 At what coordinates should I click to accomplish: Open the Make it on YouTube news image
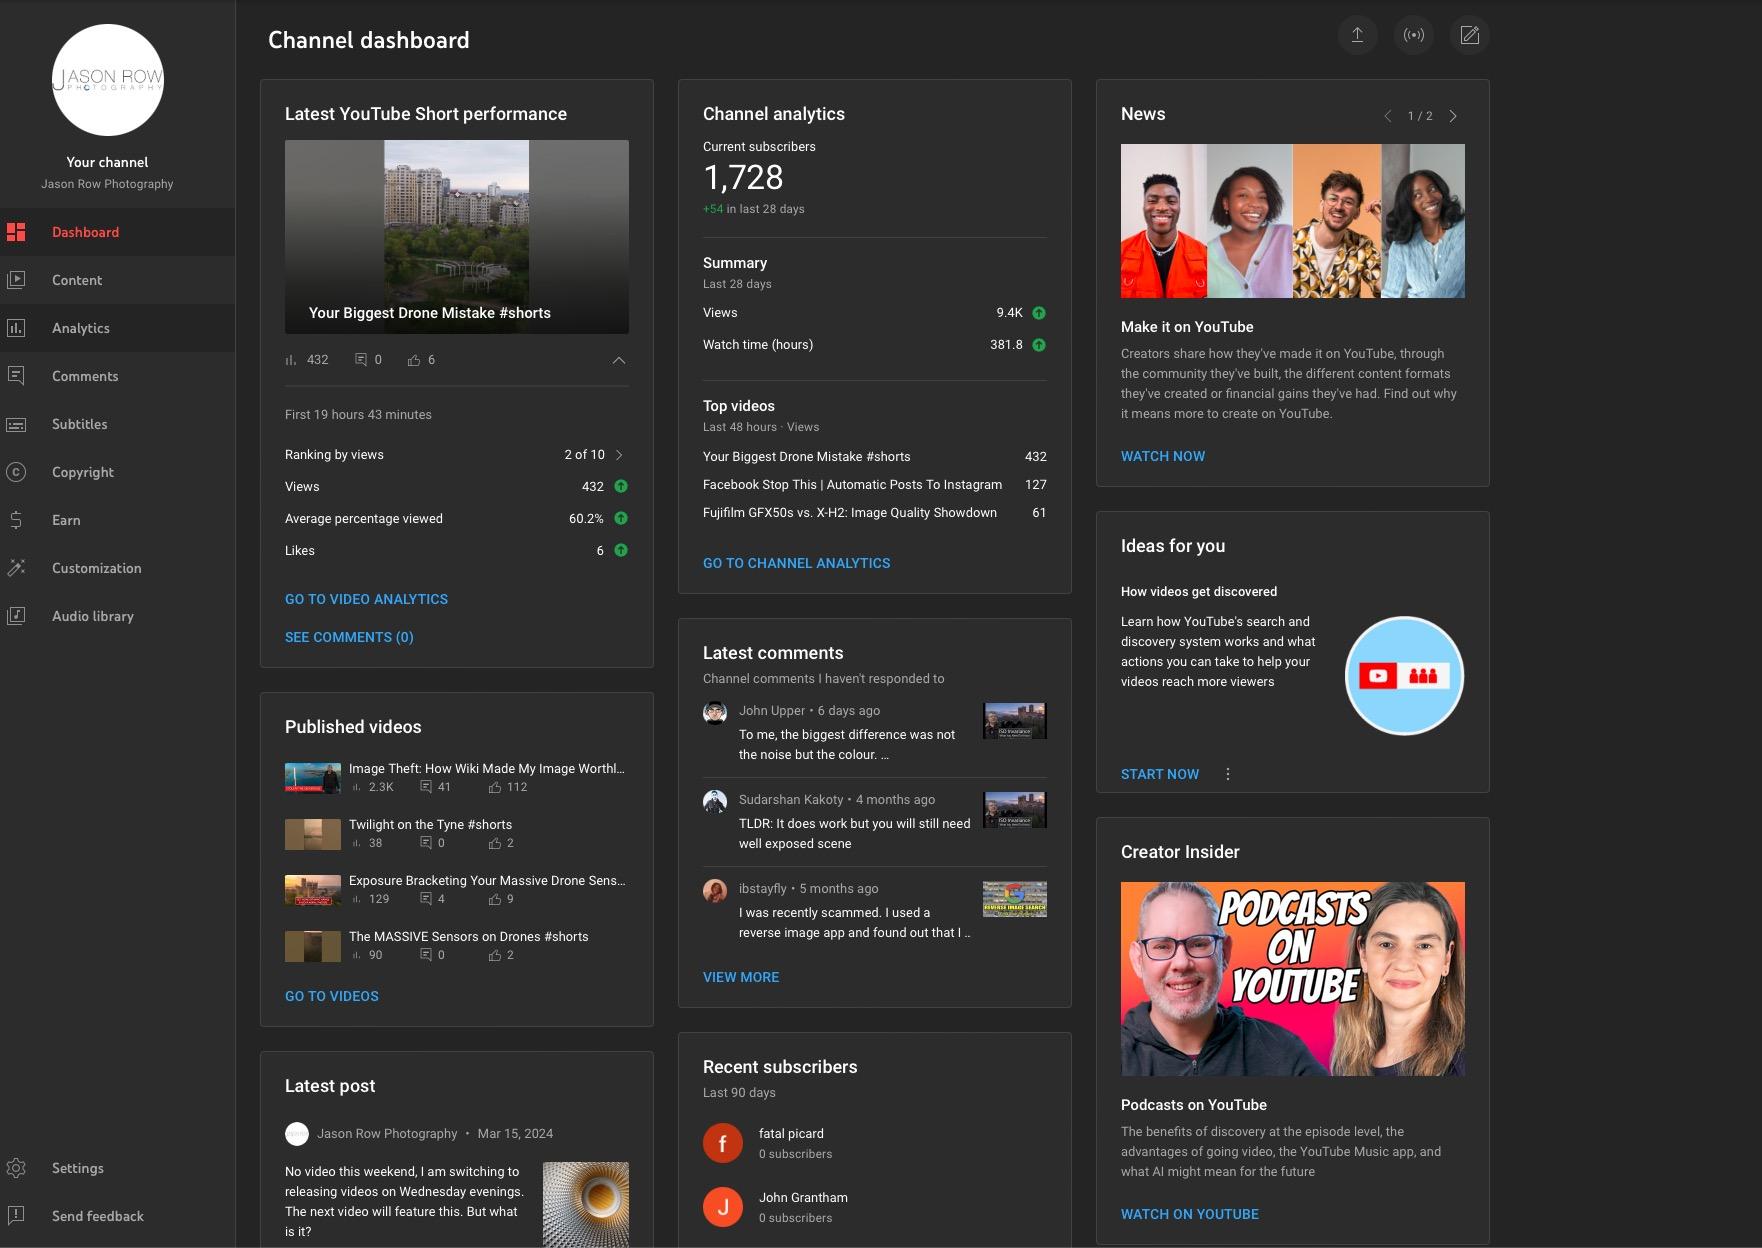[1293, 221]
